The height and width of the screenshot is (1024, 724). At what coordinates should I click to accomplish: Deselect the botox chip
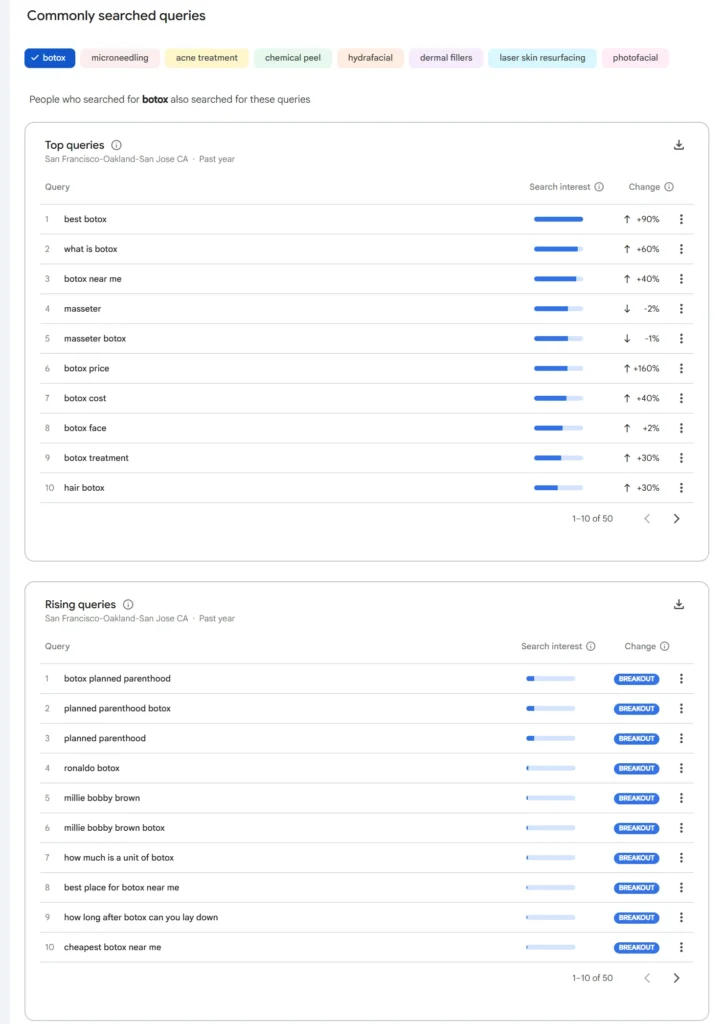50,57
